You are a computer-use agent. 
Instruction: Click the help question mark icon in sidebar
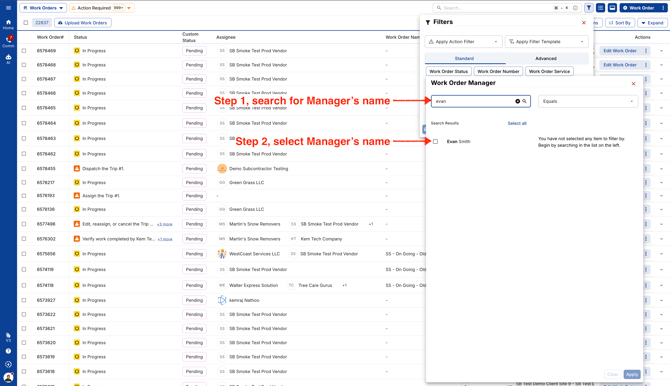[8, 351]
